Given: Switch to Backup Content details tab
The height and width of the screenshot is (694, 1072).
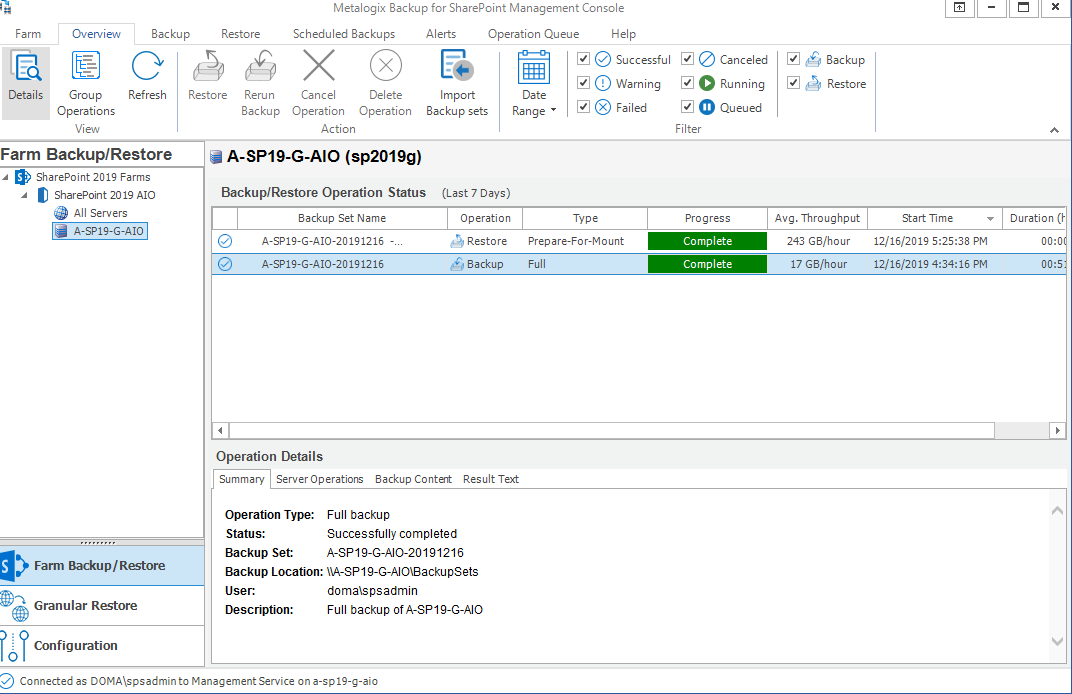Looking at the screenshot, I should pos(413,479).
